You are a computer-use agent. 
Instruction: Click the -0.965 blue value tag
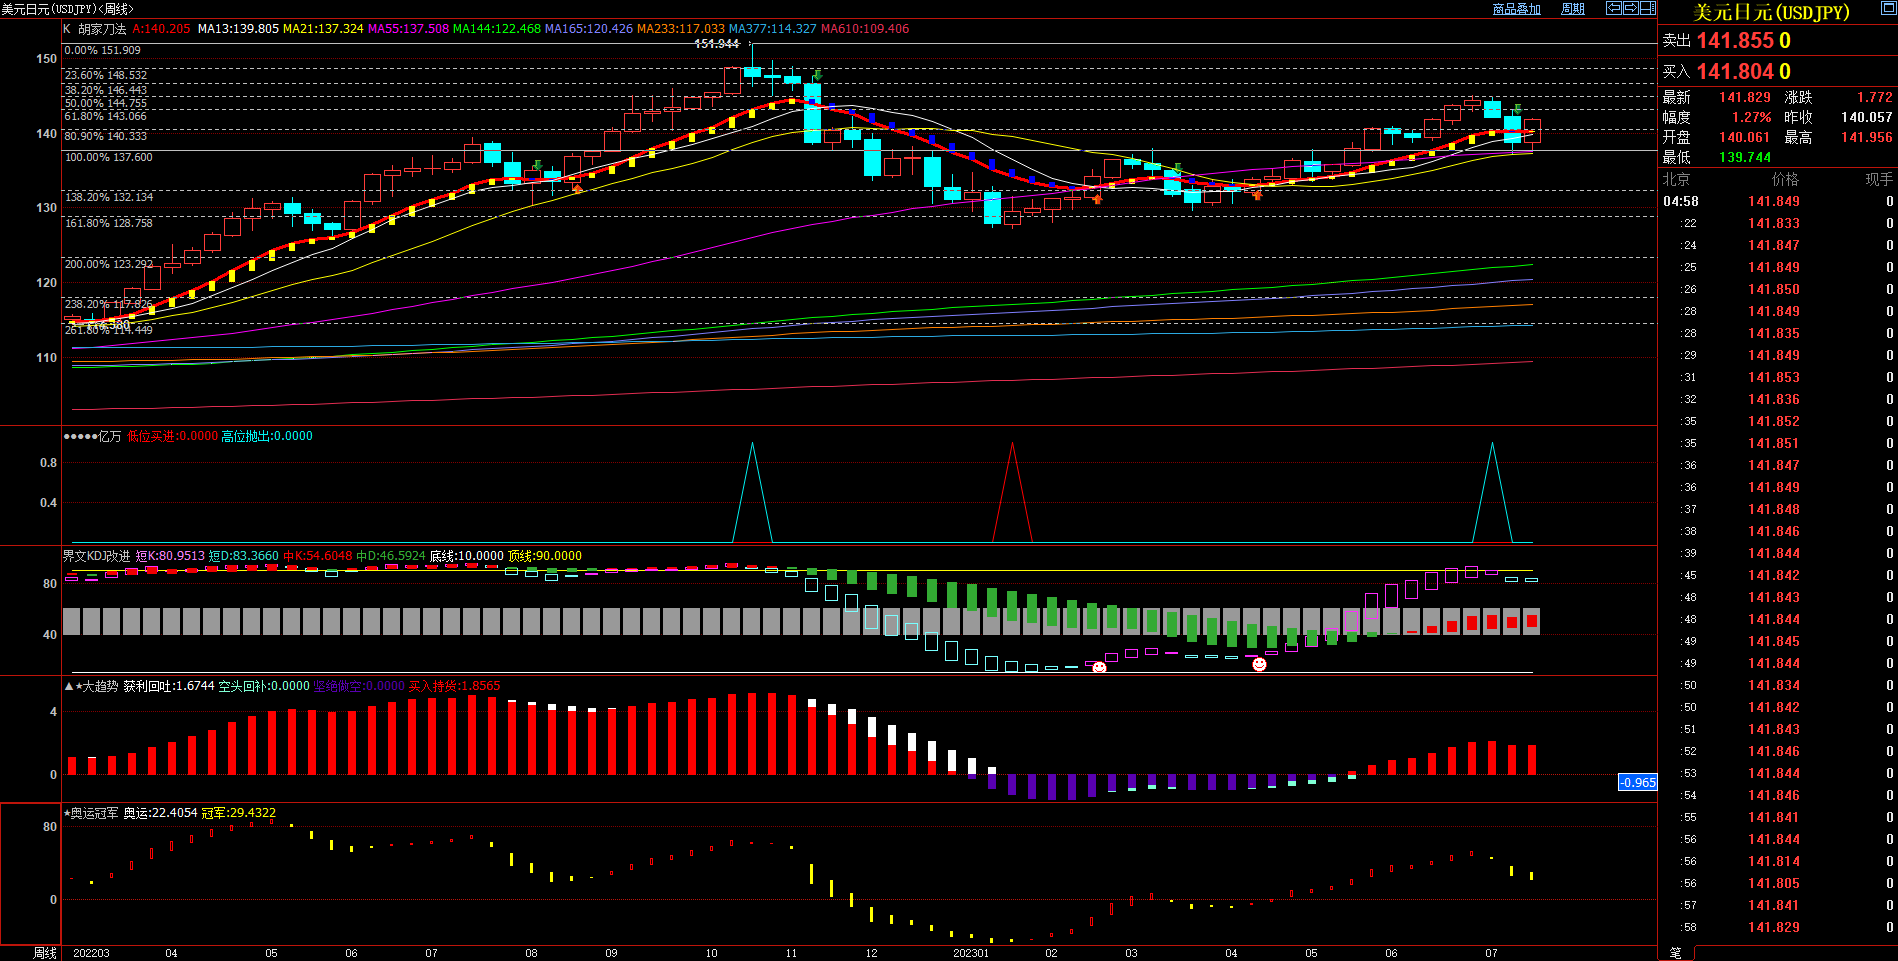coord(1637,782)
